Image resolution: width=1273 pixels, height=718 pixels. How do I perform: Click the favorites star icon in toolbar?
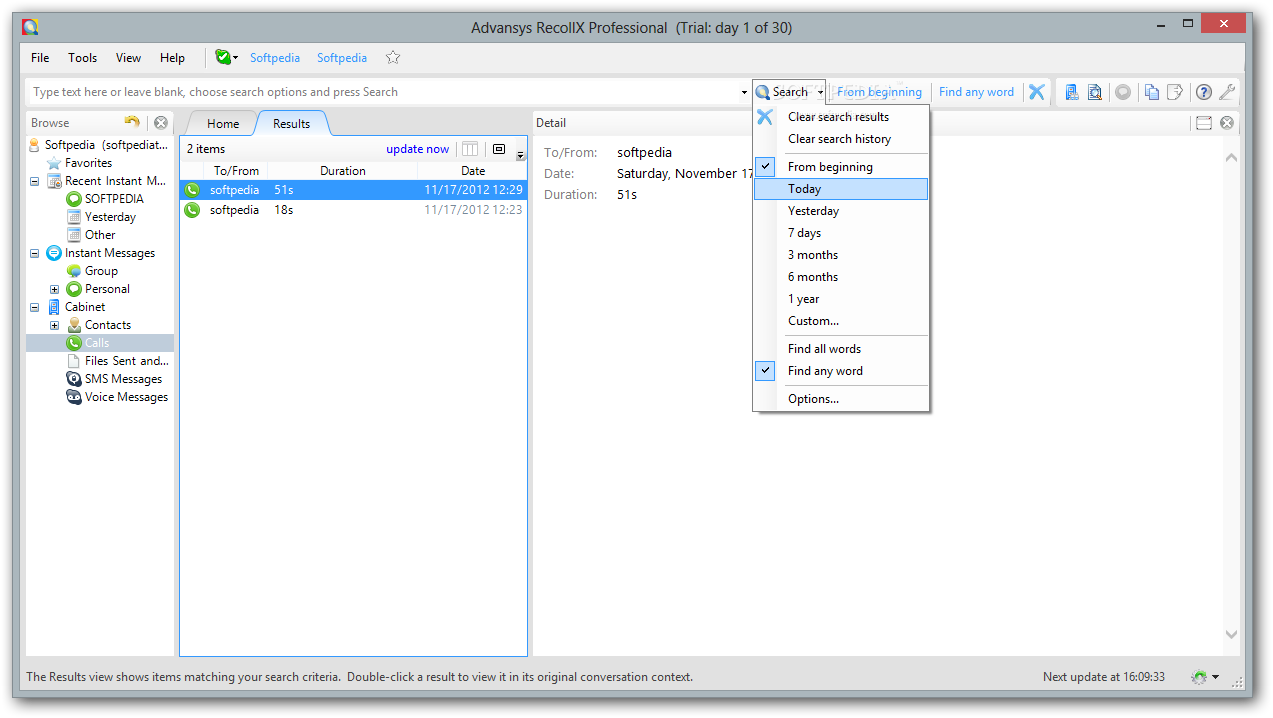coord(393,58)
